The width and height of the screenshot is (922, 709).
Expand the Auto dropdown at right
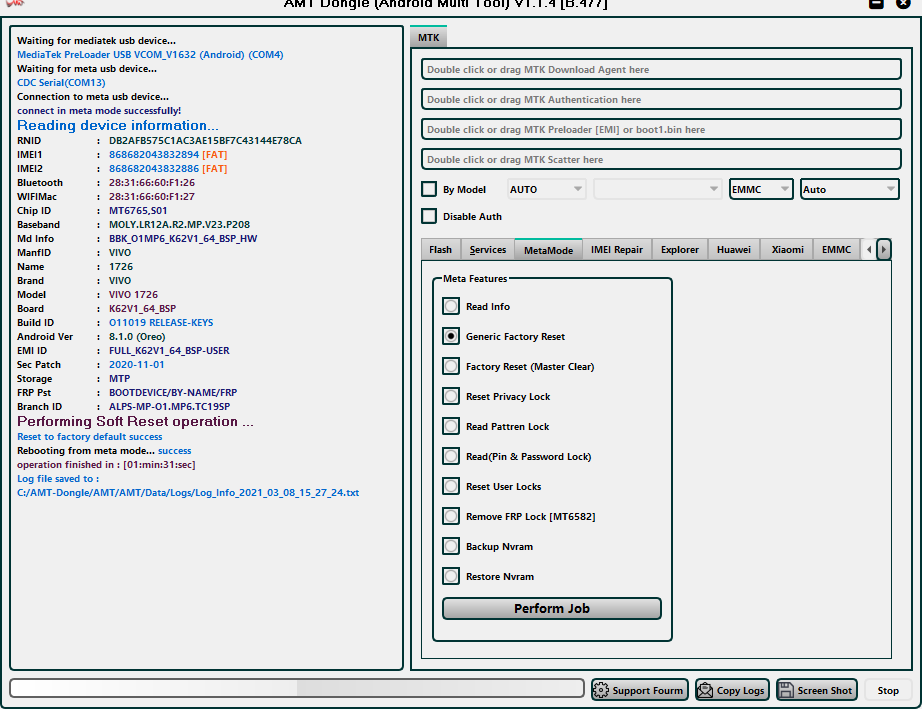(x=850, y=189)
